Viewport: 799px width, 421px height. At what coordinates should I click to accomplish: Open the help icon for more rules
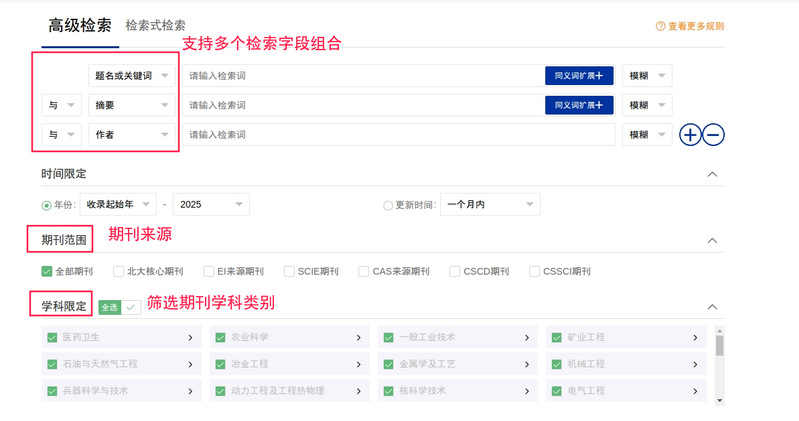click(x=660, y=27)
